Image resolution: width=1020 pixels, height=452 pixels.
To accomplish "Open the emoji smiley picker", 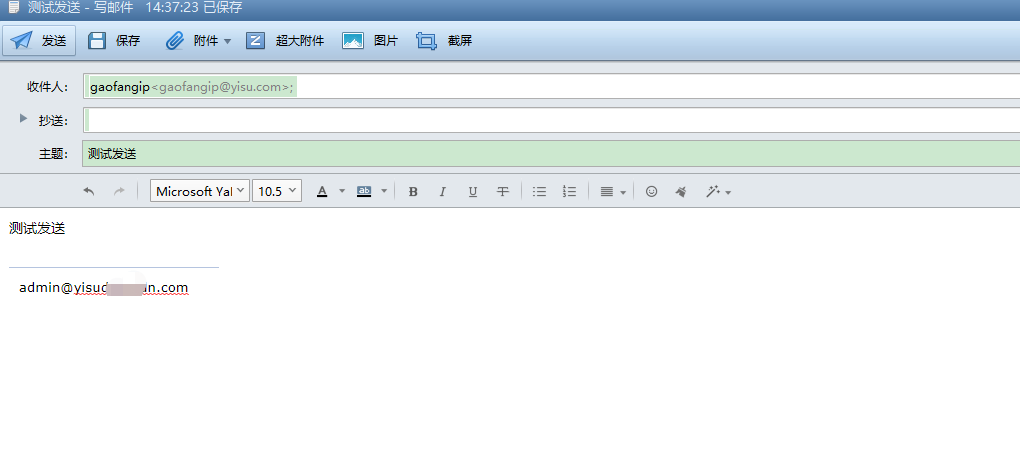I will tap(651, 191).
